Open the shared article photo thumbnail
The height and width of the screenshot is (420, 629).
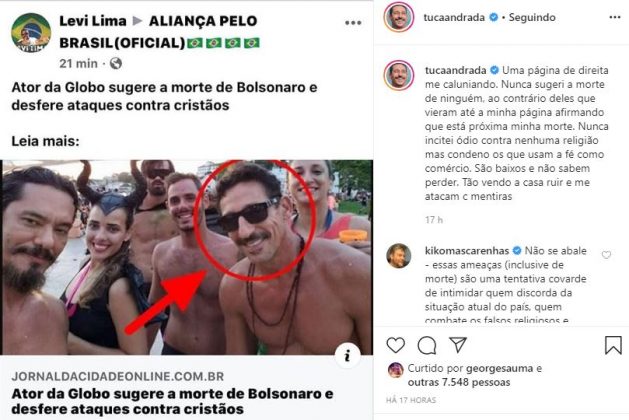(x=187, y=257)
